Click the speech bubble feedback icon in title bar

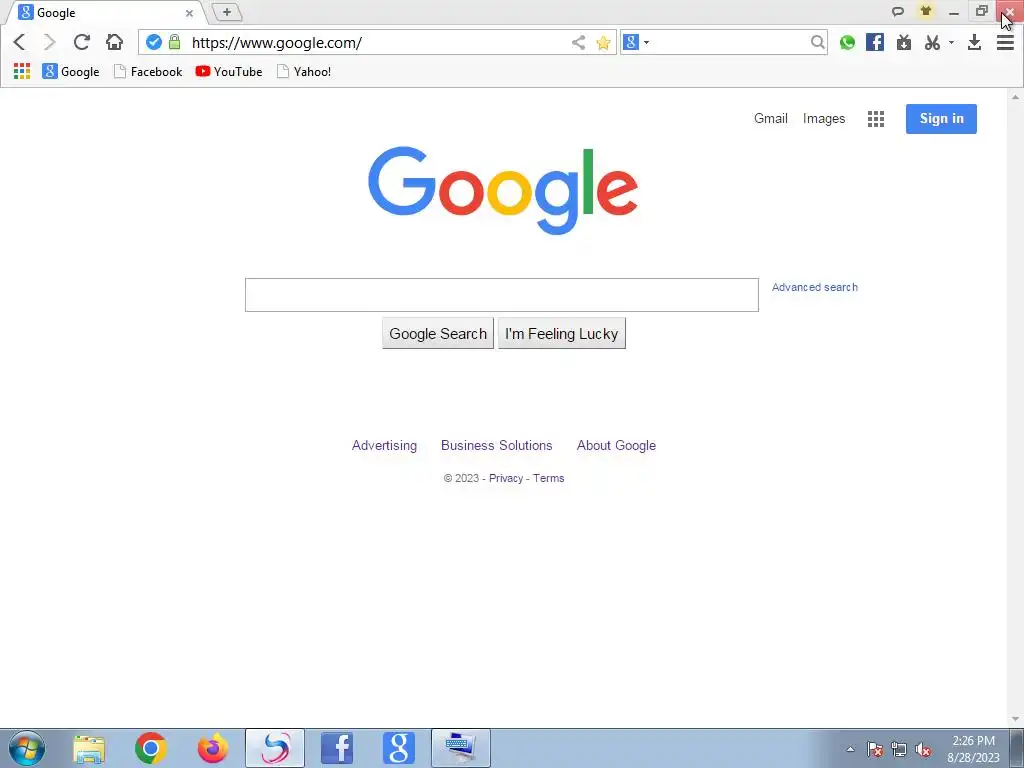898,11
